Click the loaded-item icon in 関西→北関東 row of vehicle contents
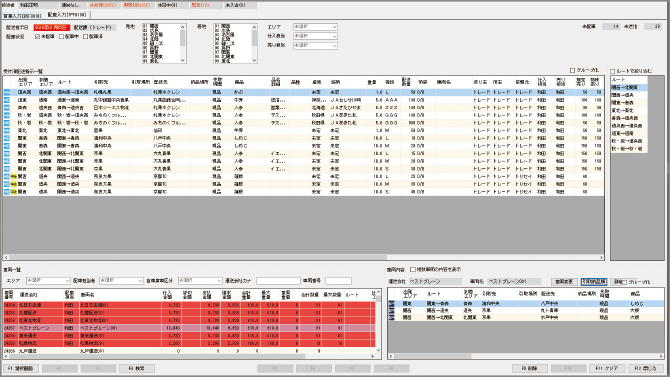 (391, 317)
